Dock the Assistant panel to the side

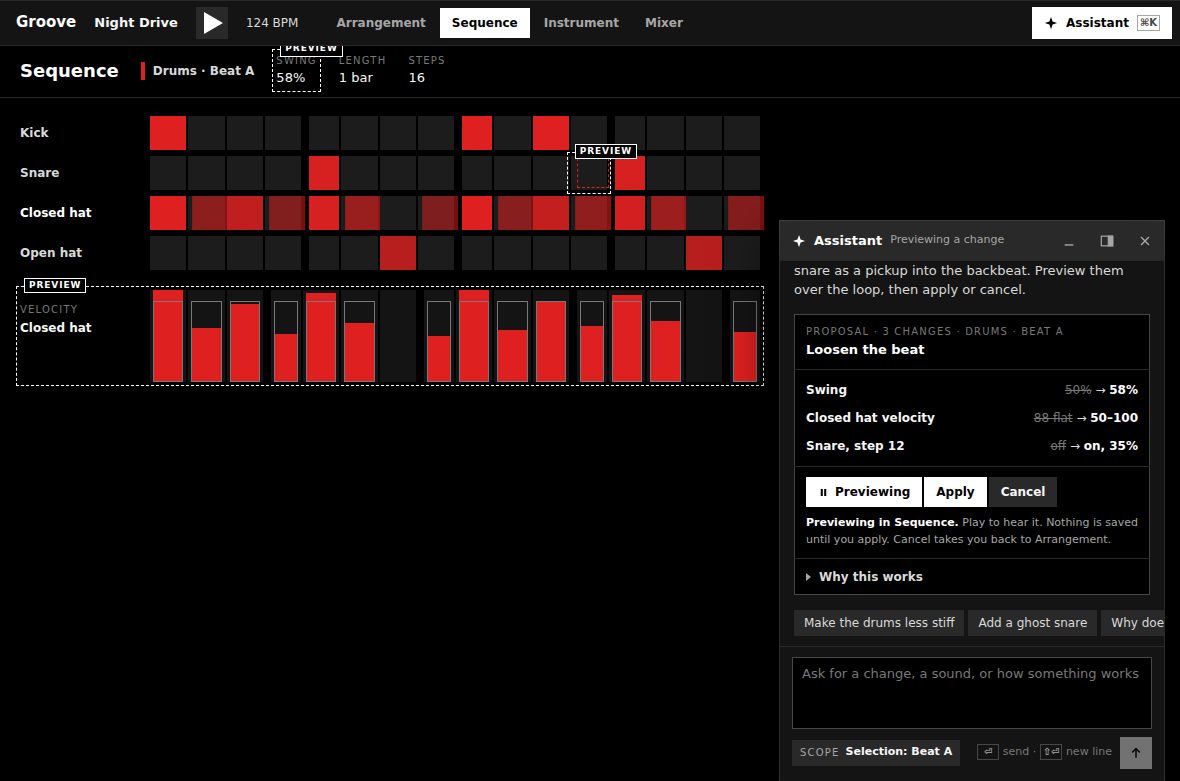(1106, 241)
